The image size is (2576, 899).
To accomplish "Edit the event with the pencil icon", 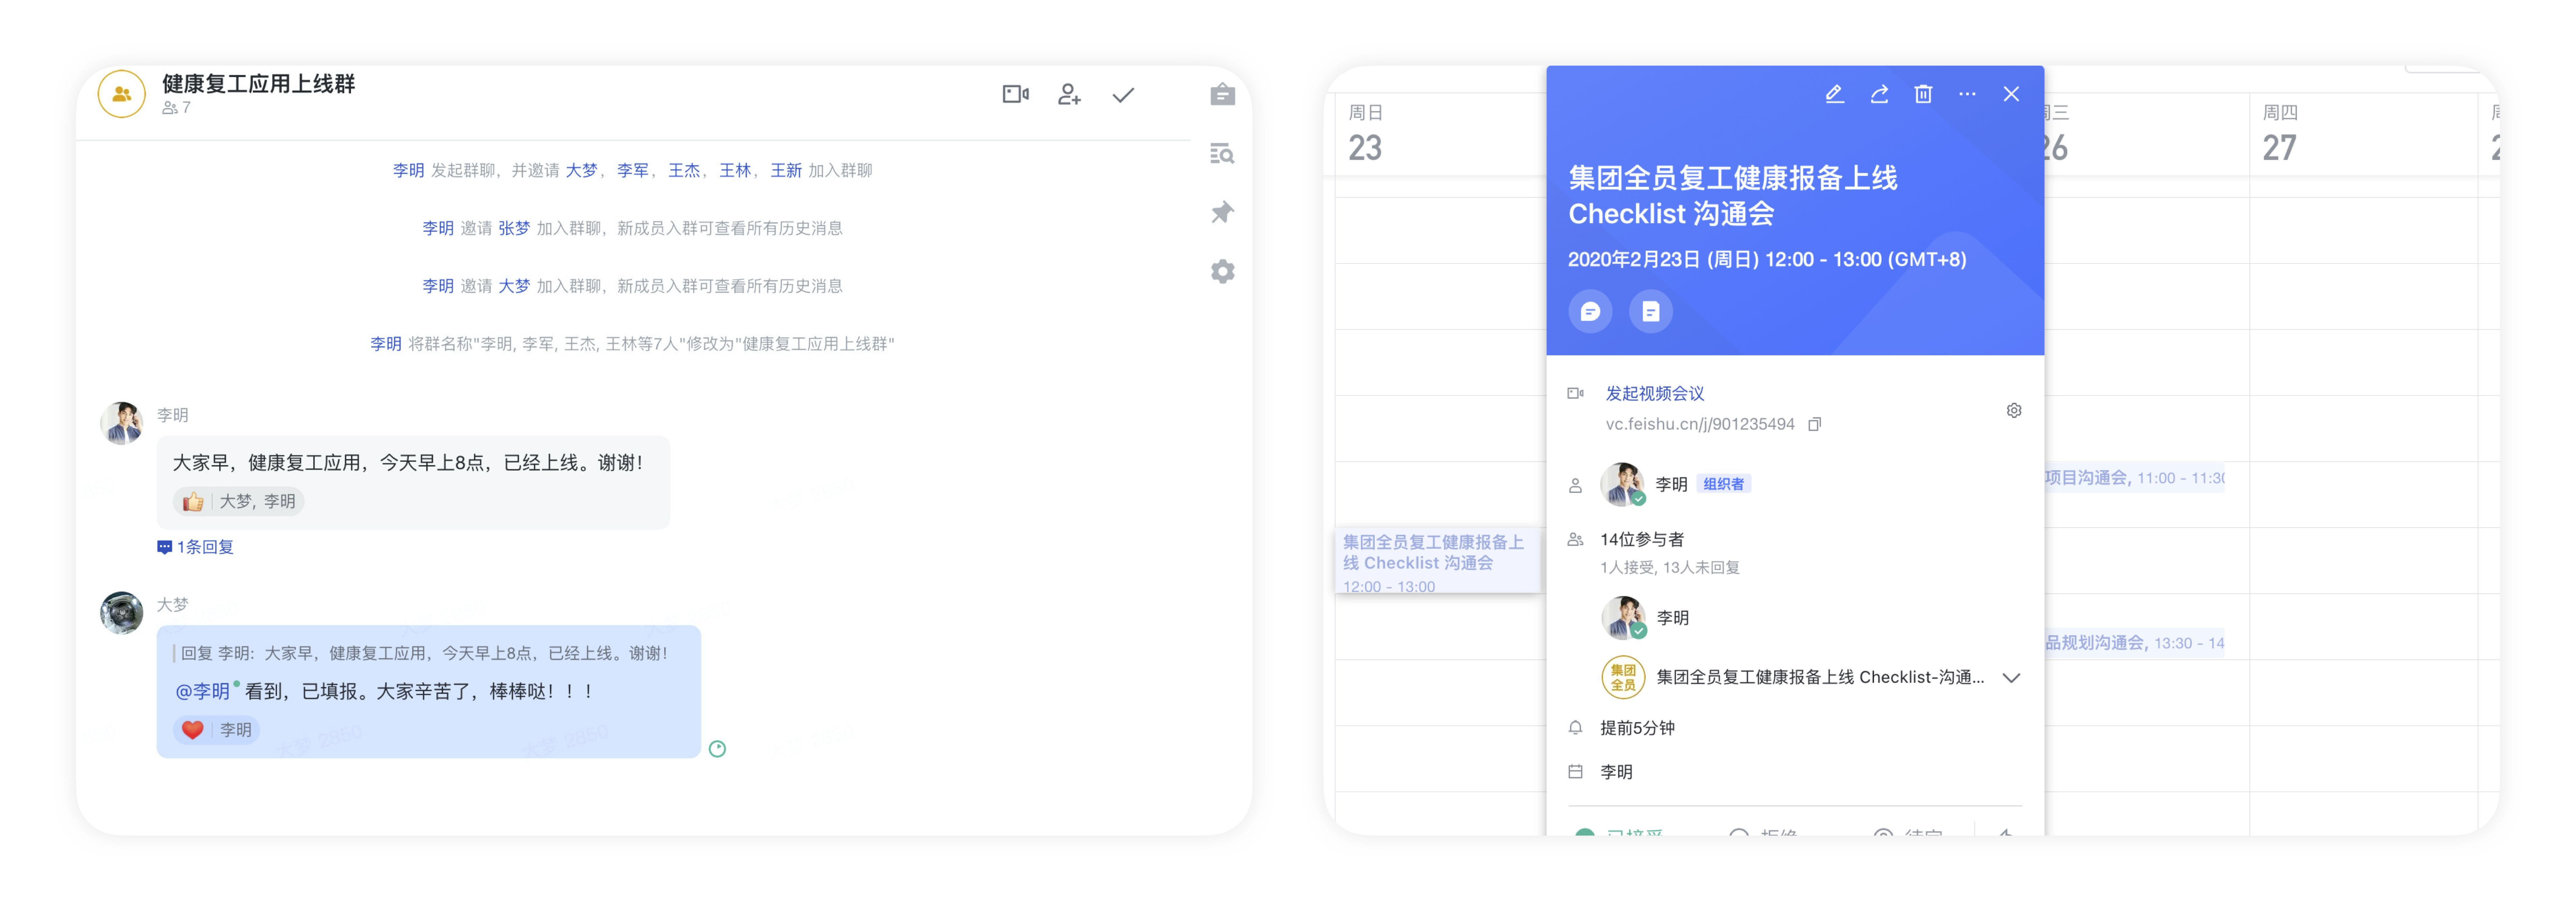I will tap(1834, 94).
